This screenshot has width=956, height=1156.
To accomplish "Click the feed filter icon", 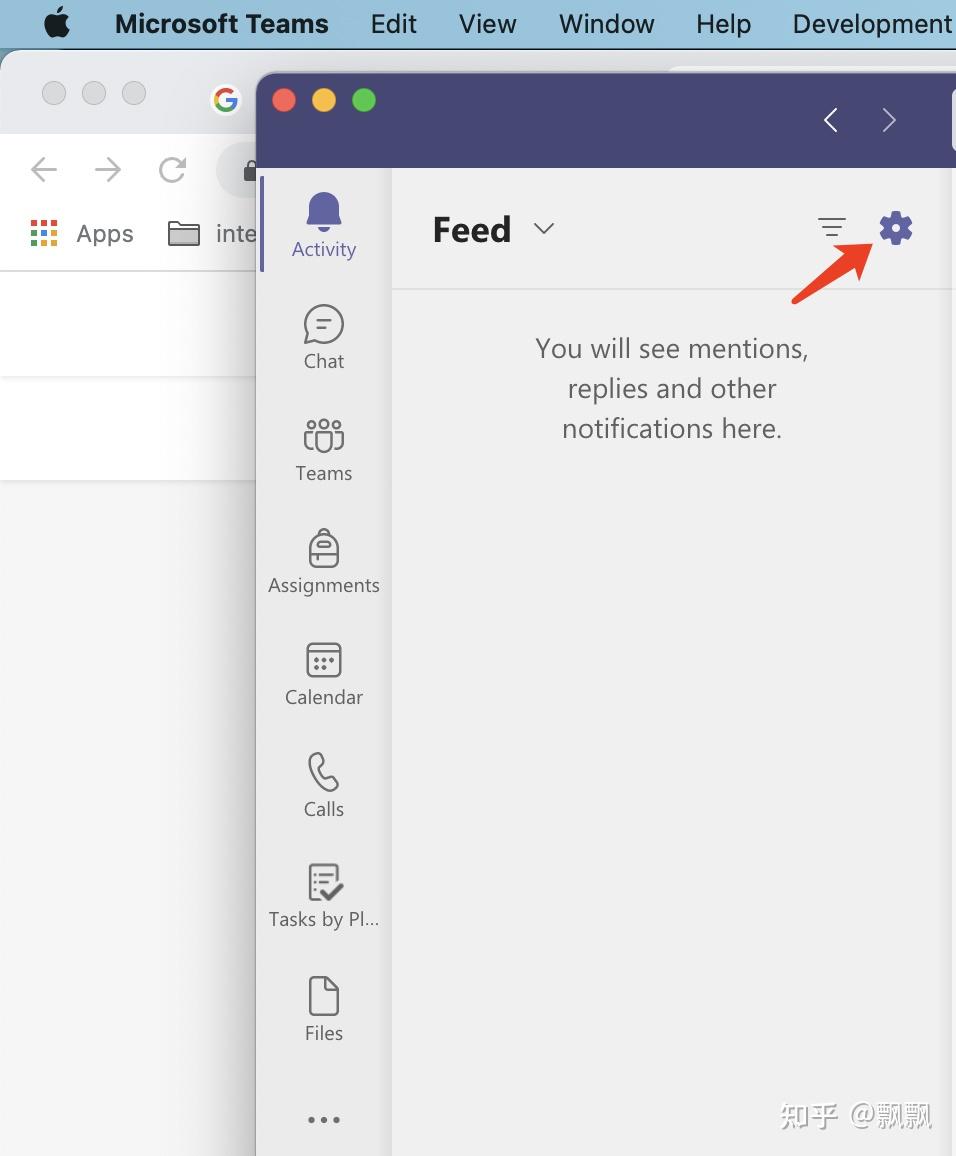I will pyautogui.click(x=831, y=227).
